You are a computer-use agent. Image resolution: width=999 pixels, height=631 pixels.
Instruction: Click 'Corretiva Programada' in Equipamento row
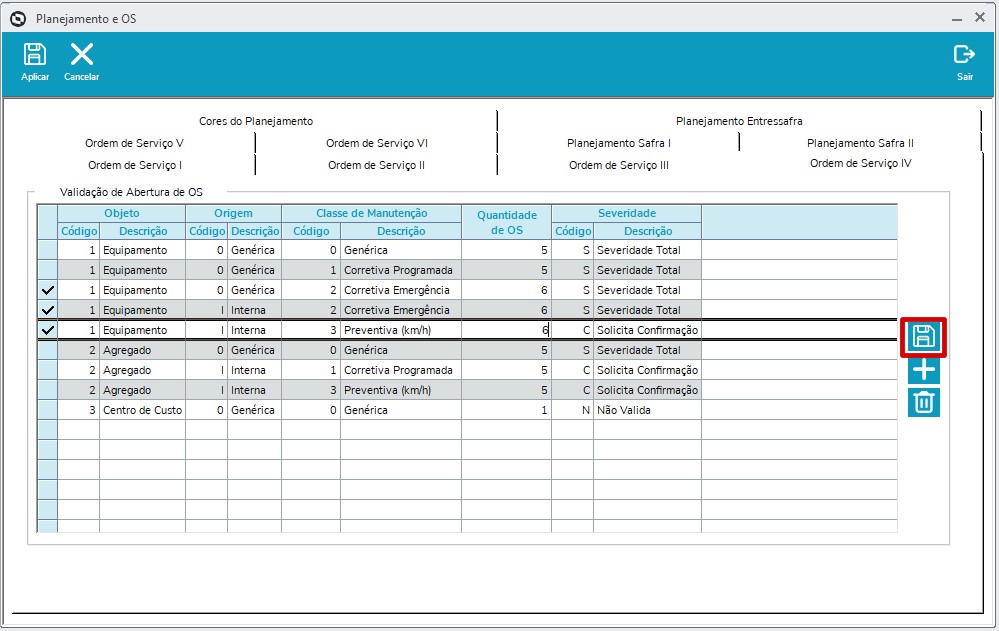[401, 270]
